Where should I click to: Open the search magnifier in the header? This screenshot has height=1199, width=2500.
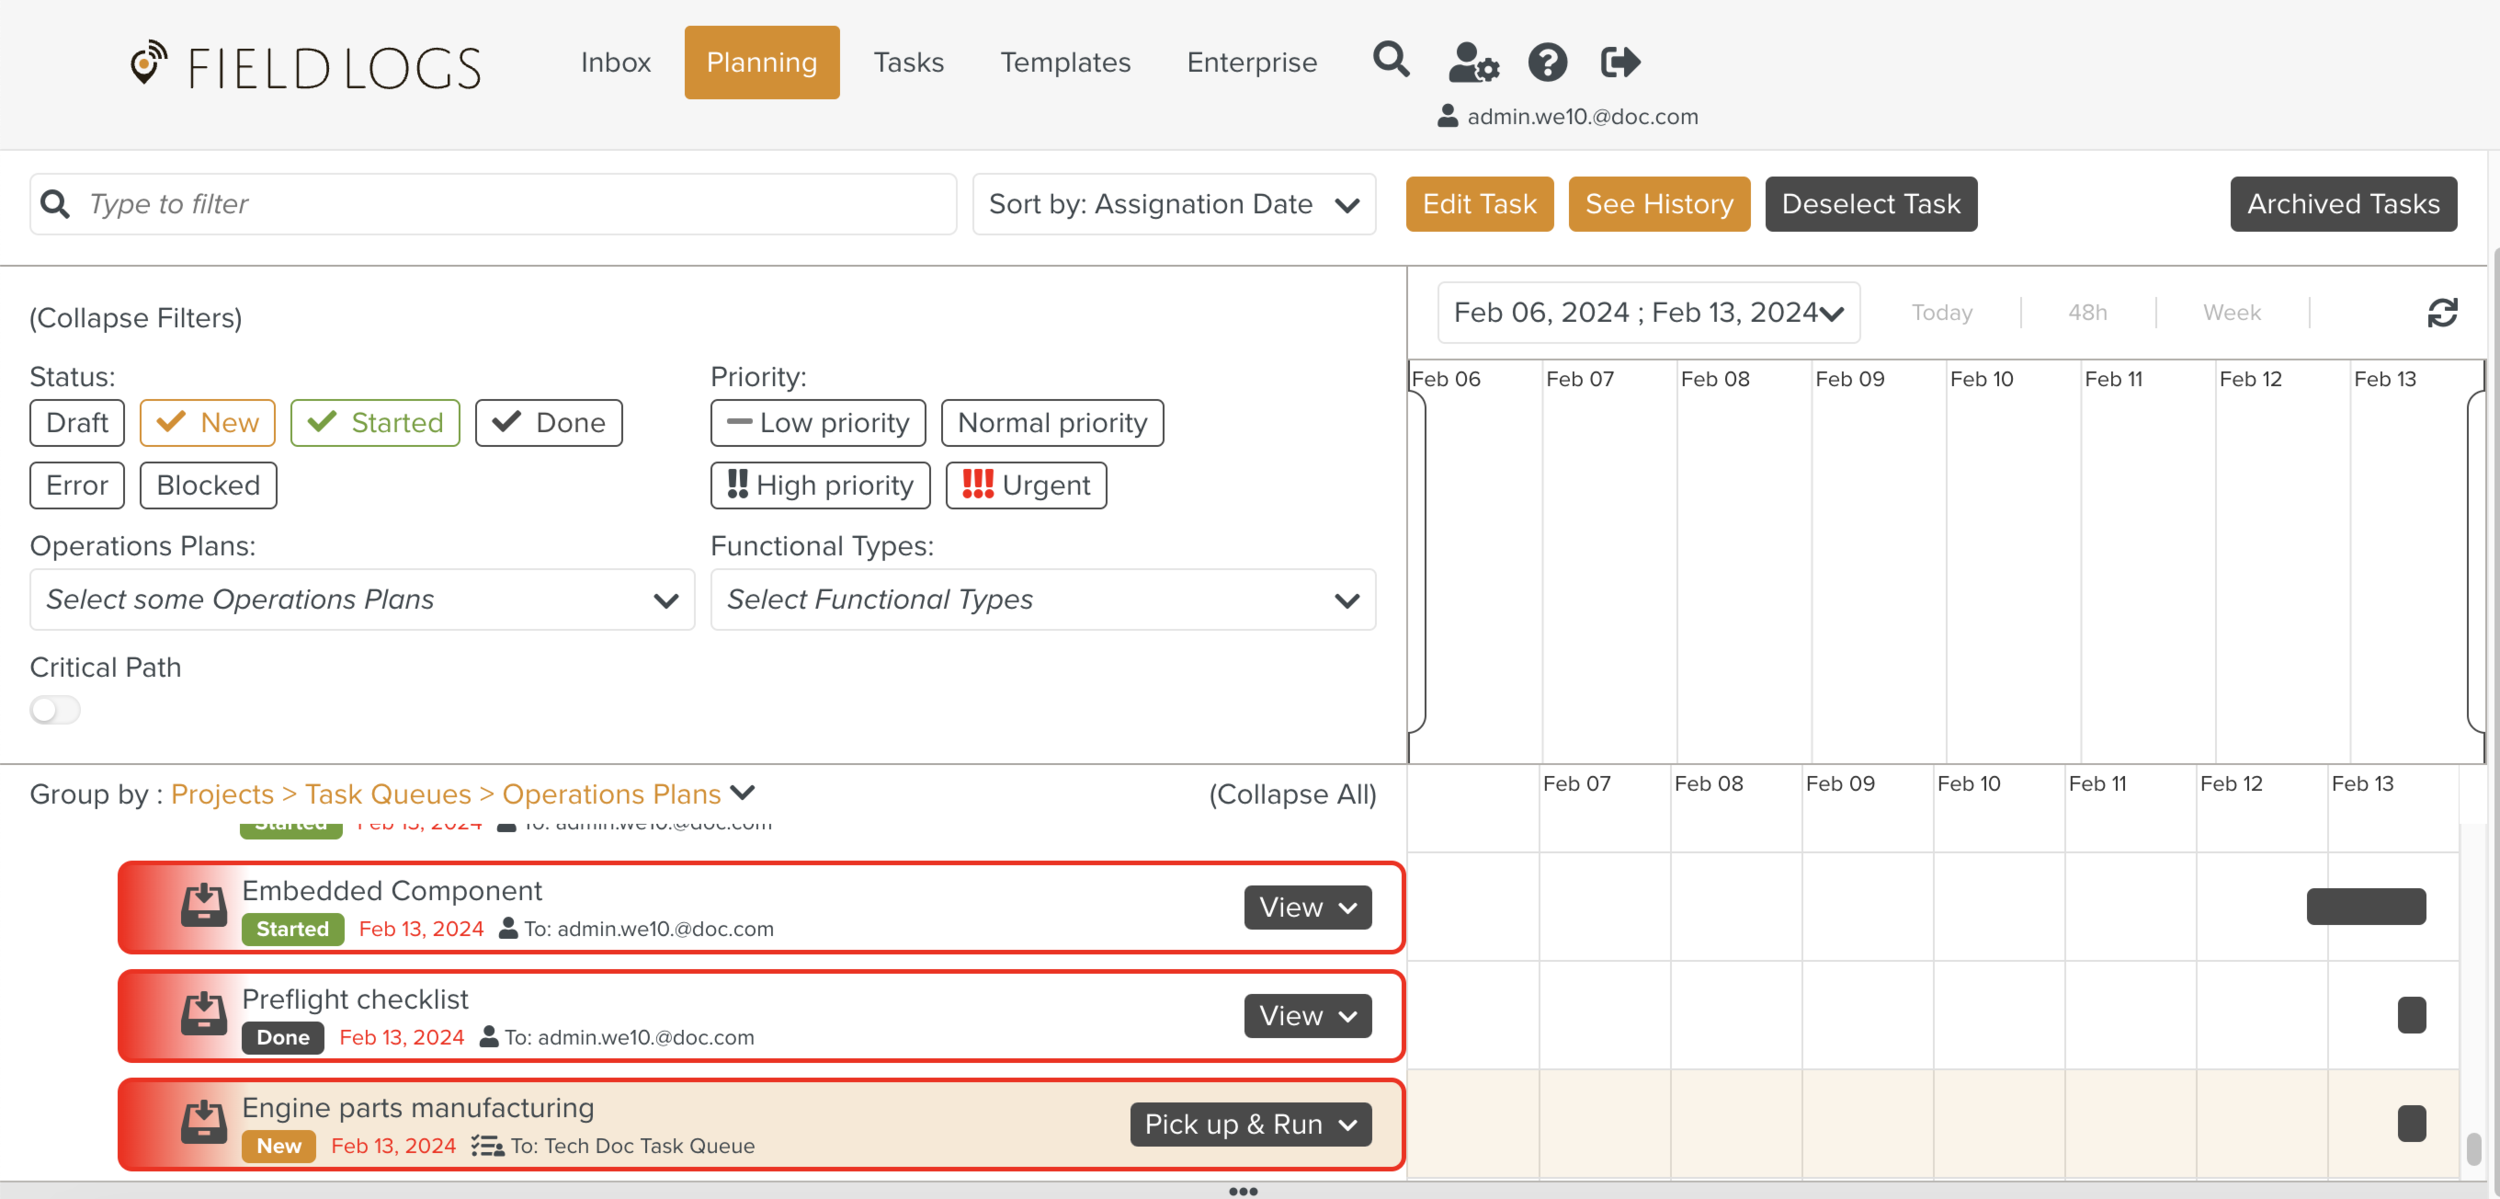tap(1390, 61)
